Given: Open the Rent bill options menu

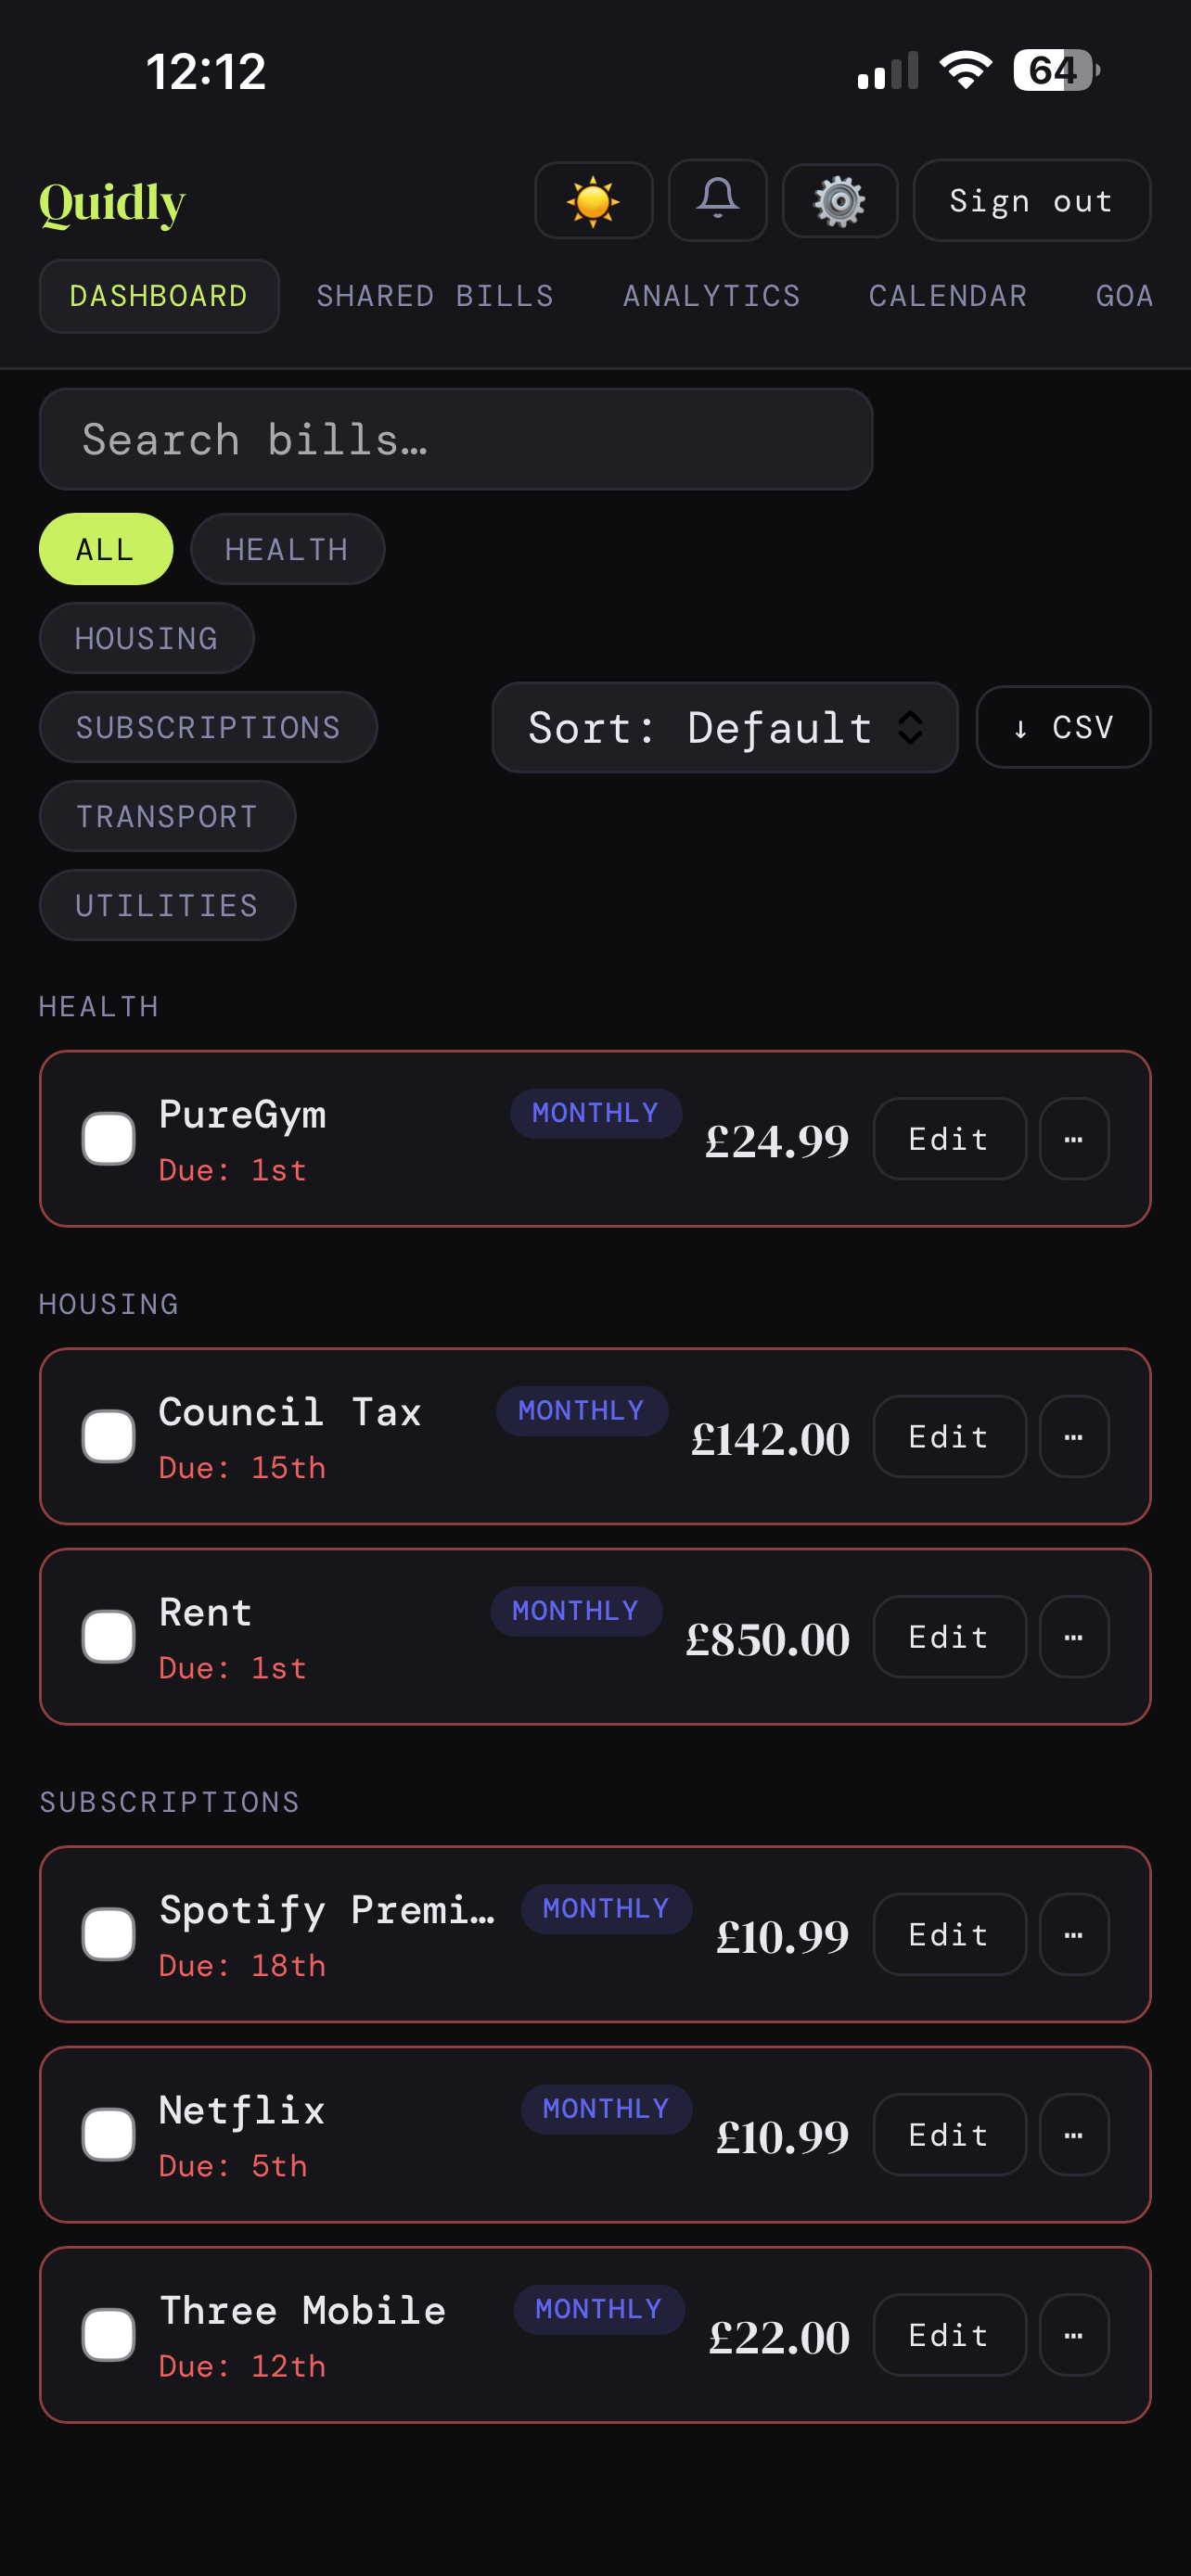Looking at the screenshot, I should point(1073,1636).
